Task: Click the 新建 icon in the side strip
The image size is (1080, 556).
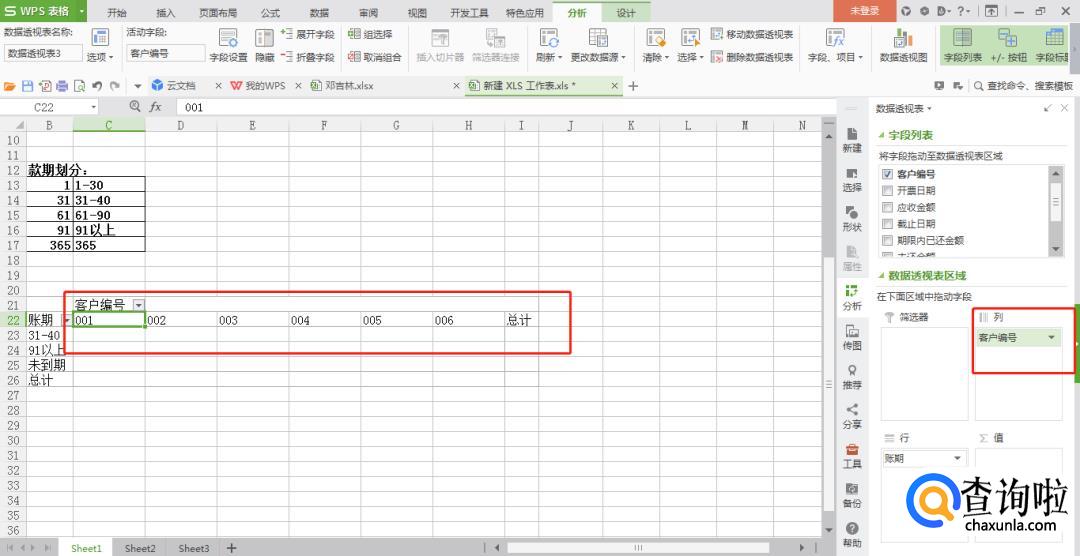Action: click(x=852, y=139)
